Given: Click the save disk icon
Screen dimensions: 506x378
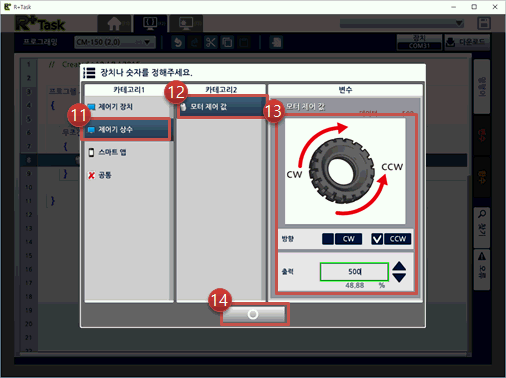Looking at the screenshot, I should click(484, 23).
